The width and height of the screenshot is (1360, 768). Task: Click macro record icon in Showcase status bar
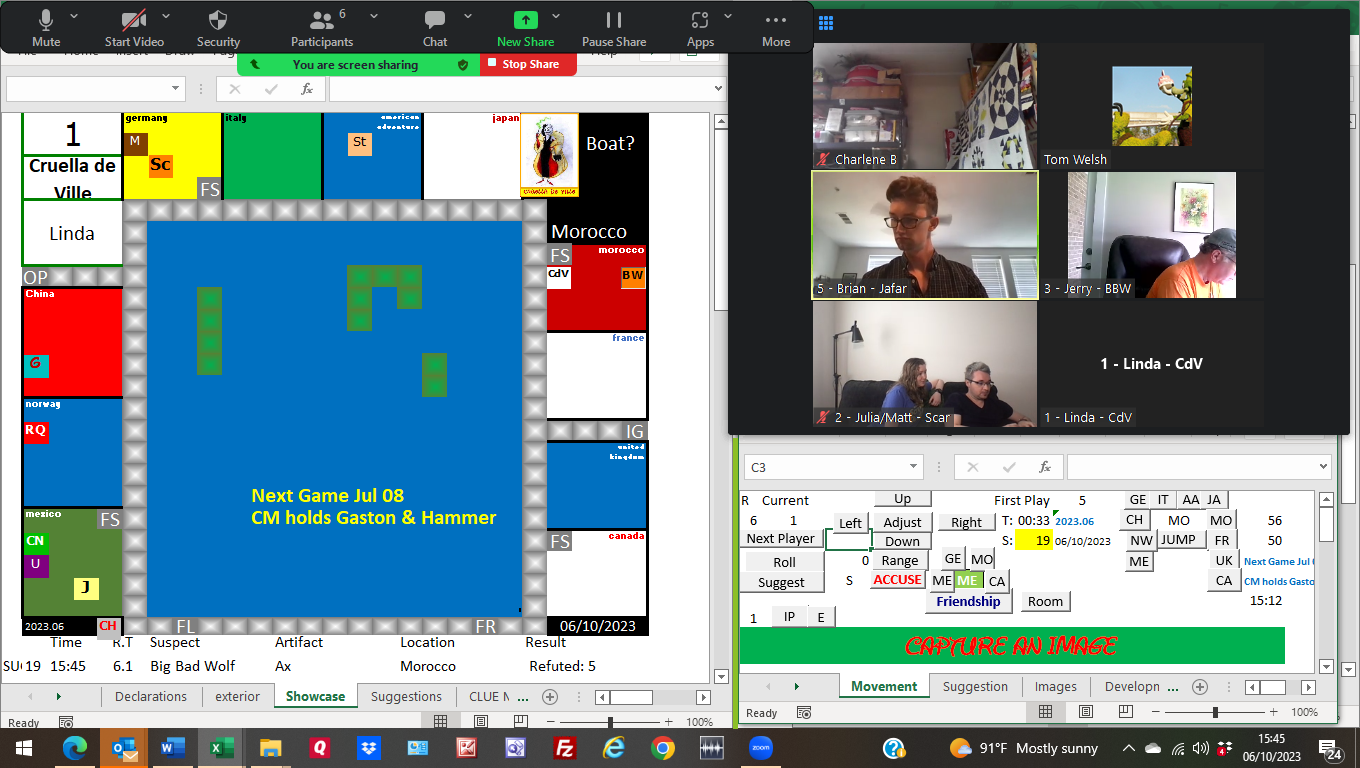[x=66, y=722]
